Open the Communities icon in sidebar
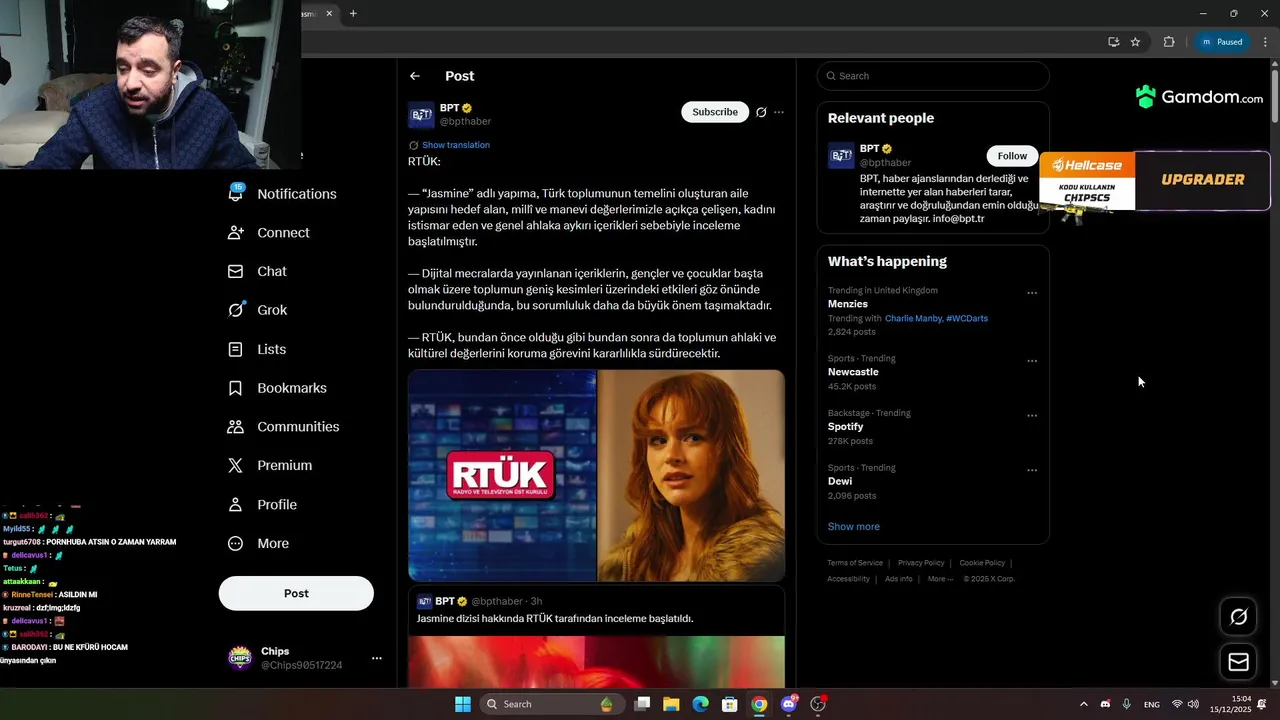The height and width of the screenshot is (720, 1280). [236, 426]
